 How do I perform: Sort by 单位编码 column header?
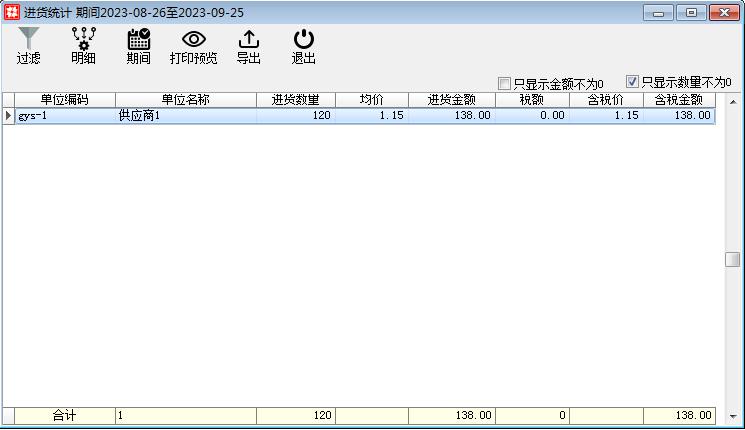coord(65,100)
